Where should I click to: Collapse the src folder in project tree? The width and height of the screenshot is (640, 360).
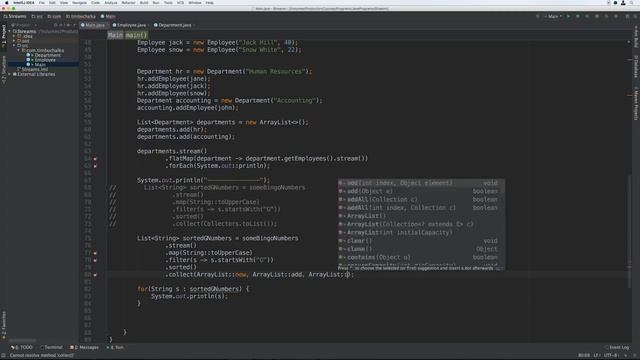pyautogui.click(x=14, y=45)
